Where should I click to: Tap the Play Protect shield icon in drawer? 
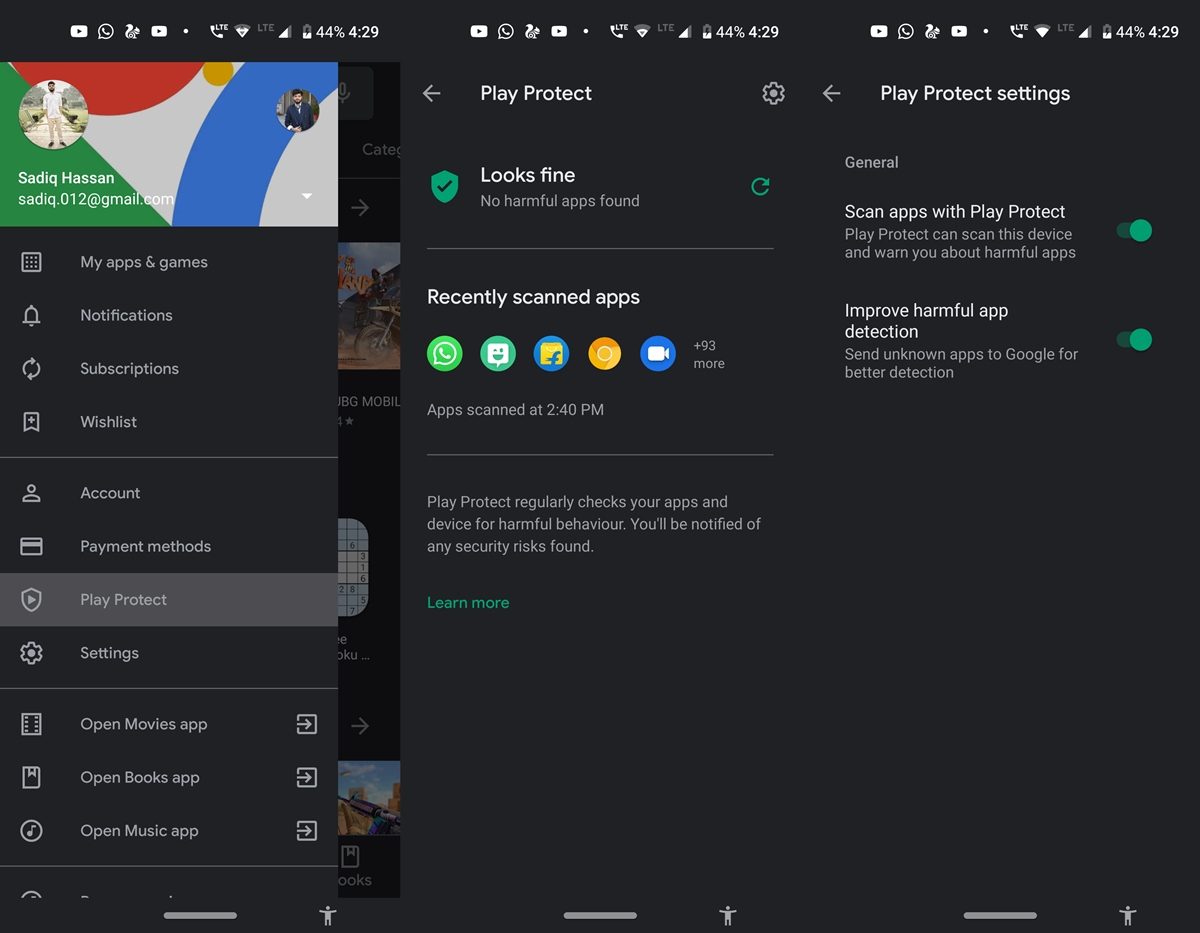[x=31, y=599]
